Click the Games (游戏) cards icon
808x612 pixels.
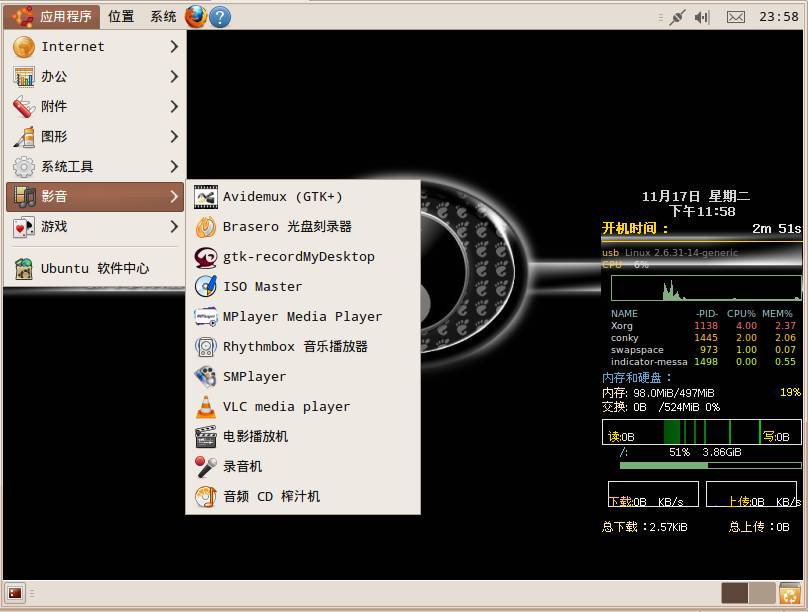(x=24, y=227)
